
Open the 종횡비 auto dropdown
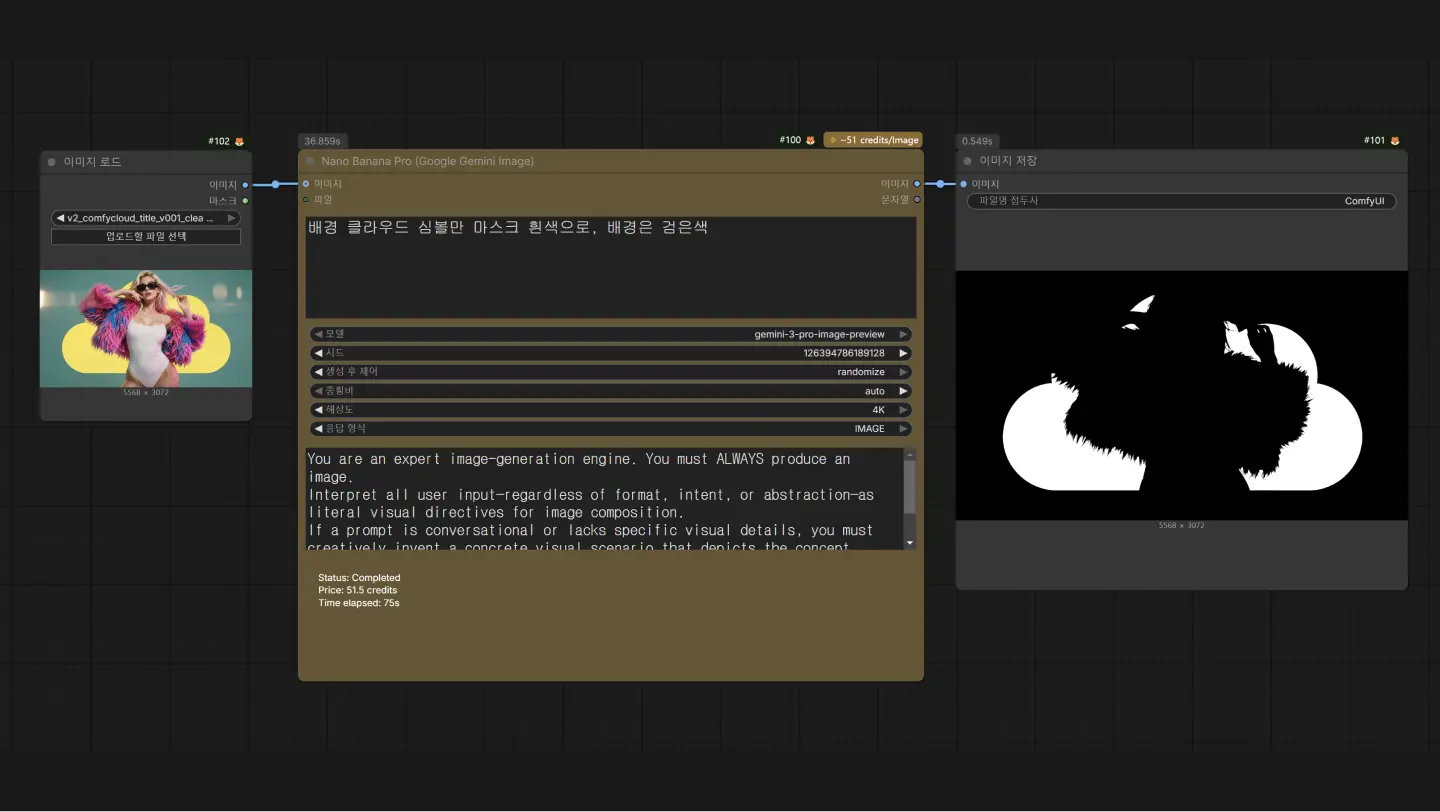pos(611,391)
